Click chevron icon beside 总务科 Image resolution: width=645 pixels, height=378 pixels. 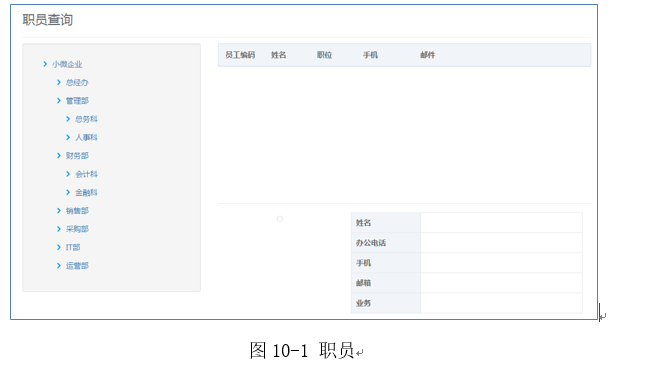[x=68, y=119]
